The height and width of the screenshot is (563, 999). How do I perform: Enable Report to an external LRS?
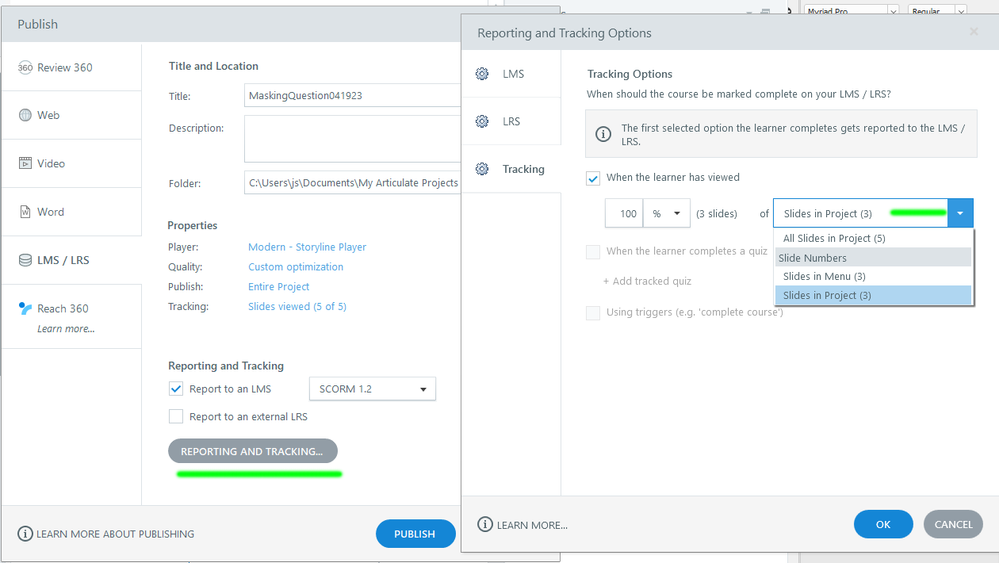tap(176, 416)
